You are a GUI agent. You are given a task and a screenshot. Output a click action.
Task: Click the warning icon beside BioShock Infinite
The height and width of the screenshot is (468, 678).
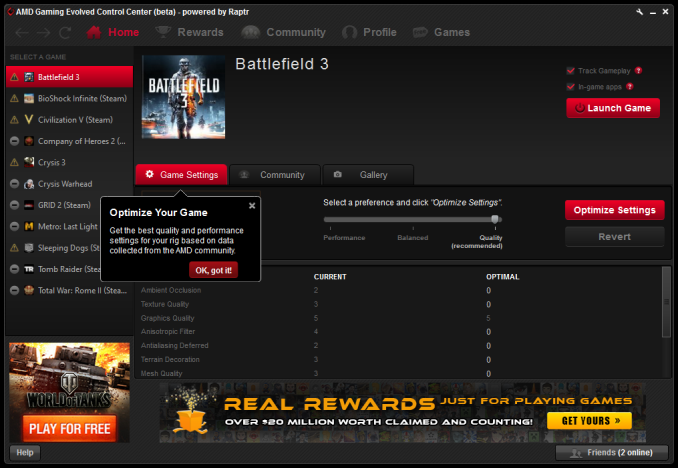click(14, 99)
